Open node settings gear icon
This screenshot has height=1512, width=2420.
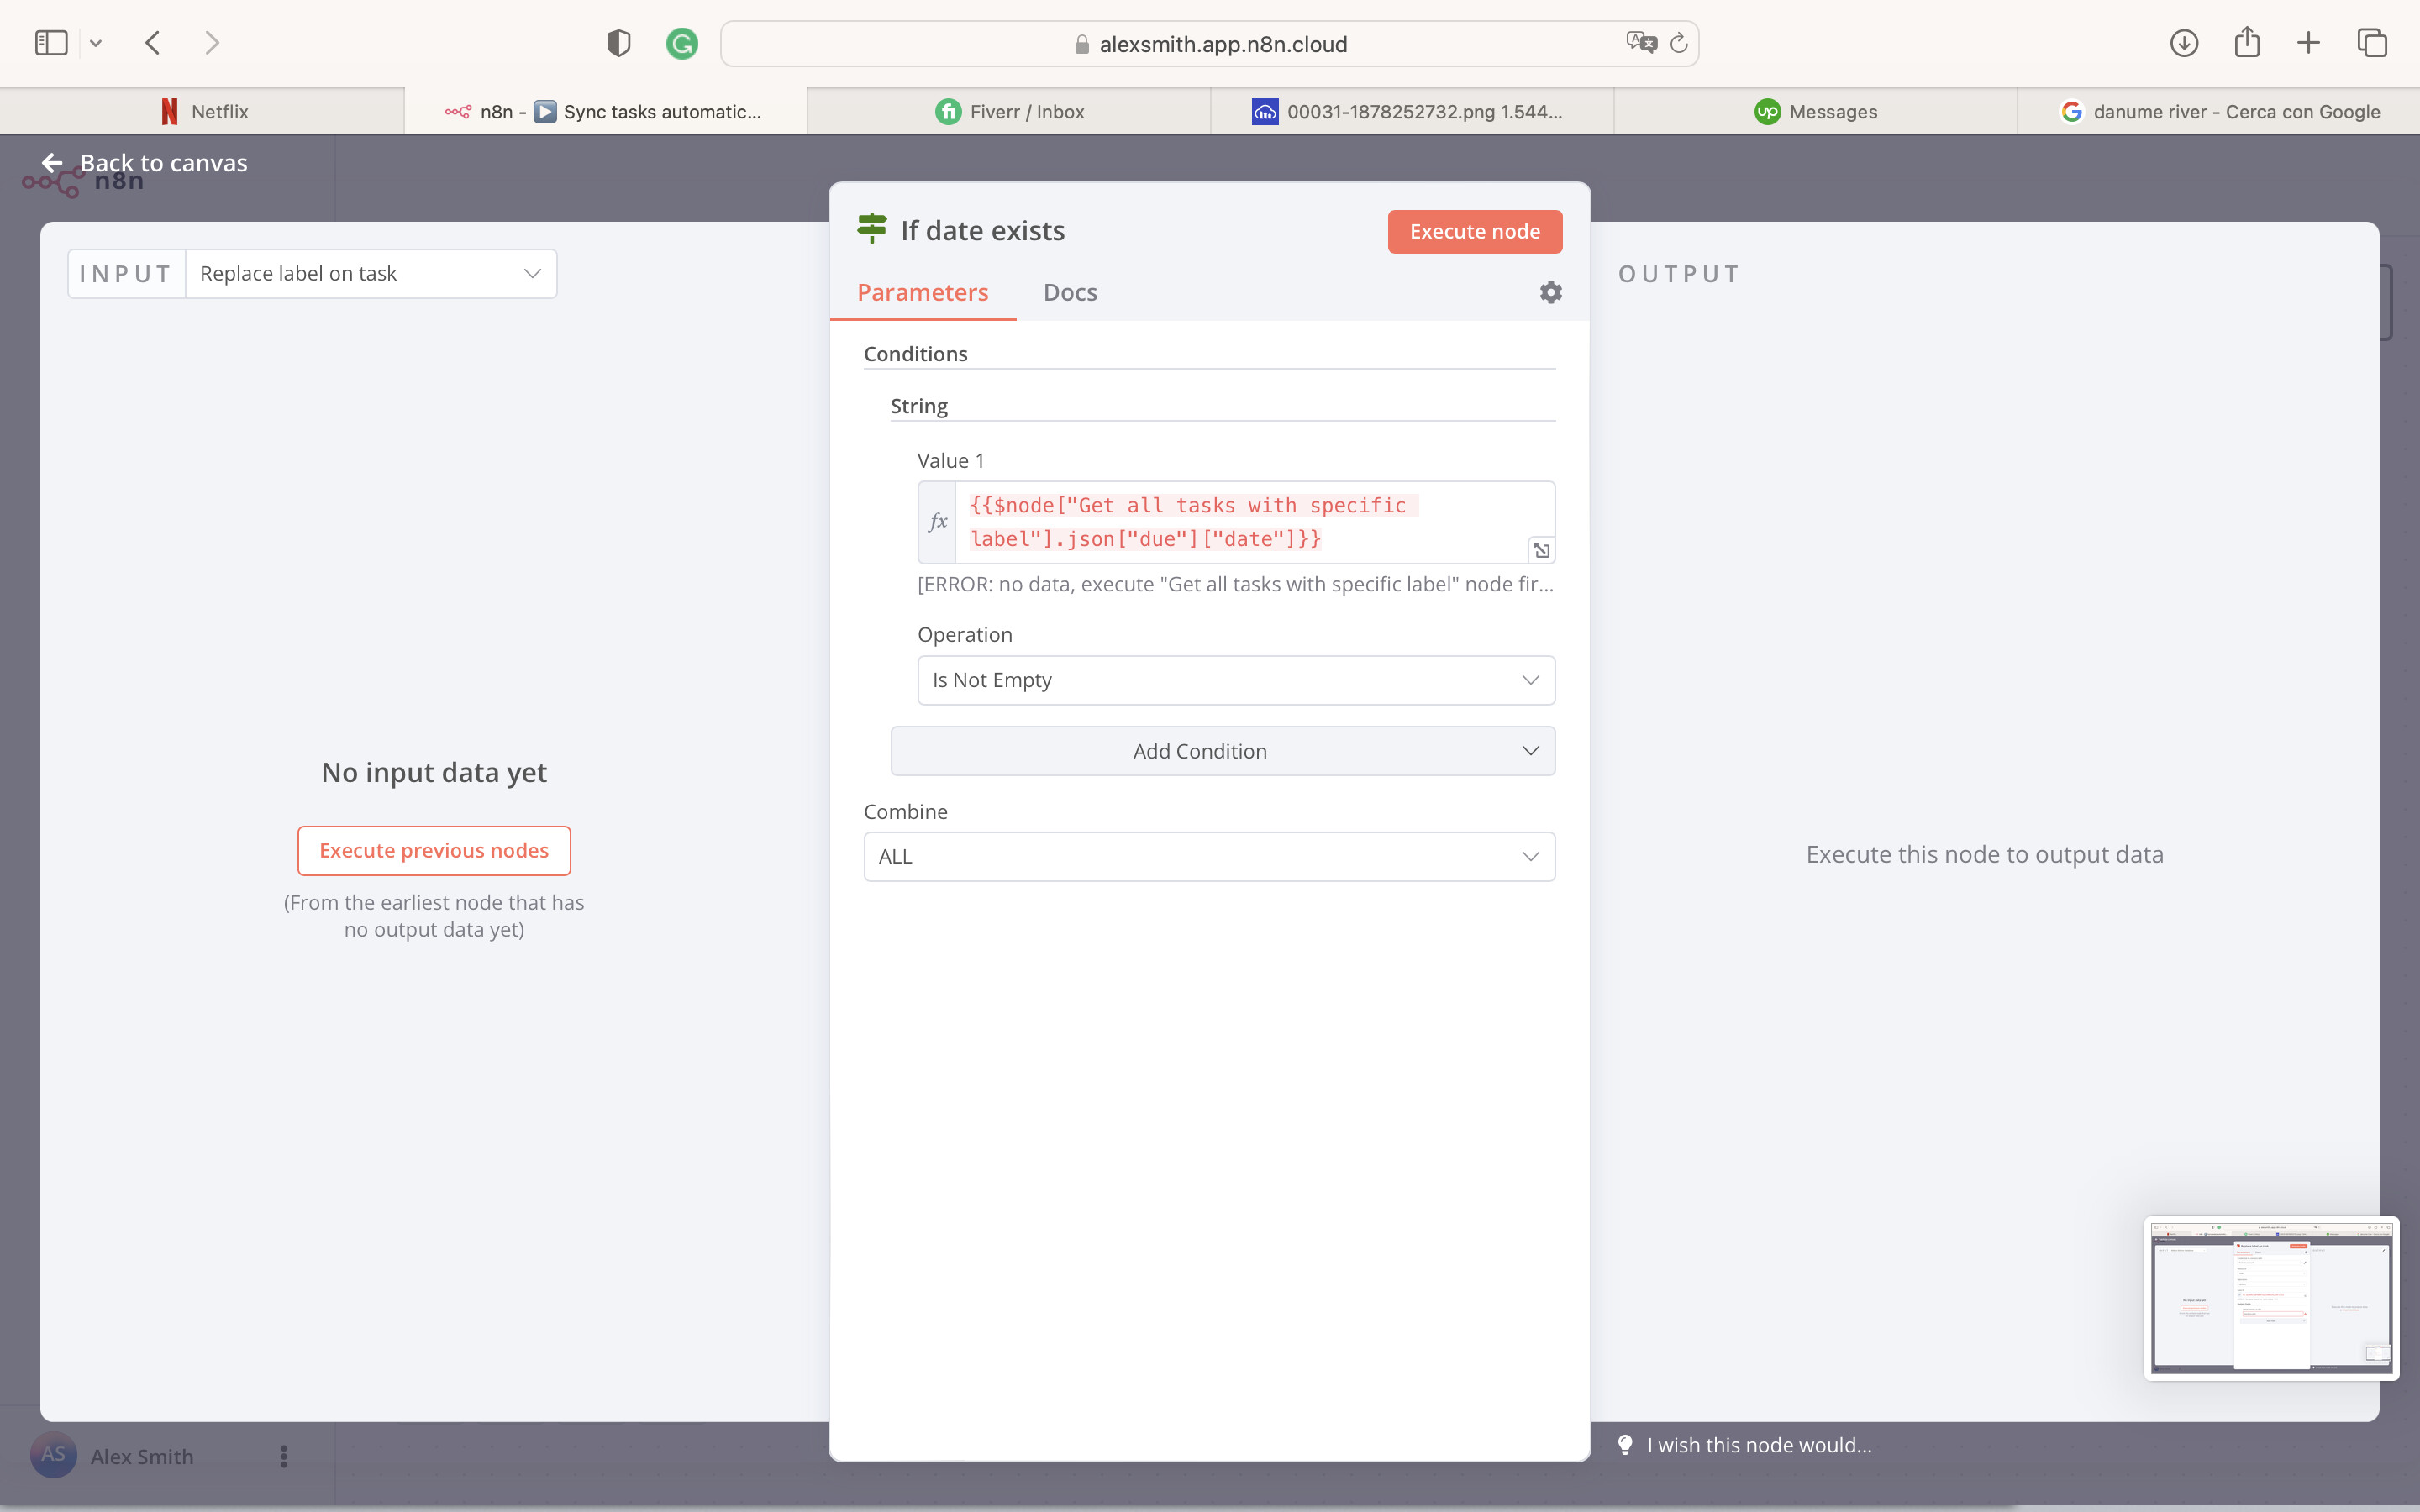click(x=1550, y=292)
